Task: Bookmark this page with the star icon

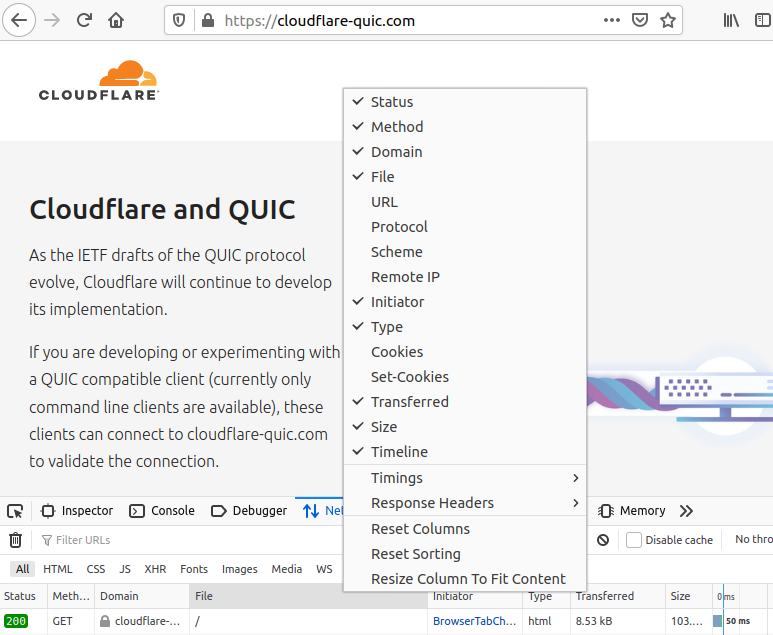Action: pyautogui.click(x=668, y=20)
